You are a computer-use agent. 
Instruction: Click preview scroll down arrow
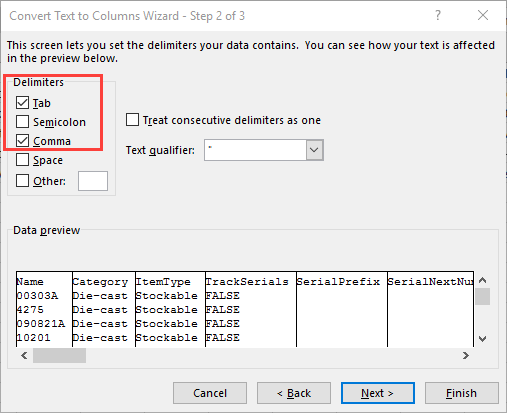[x=482, y=339]
